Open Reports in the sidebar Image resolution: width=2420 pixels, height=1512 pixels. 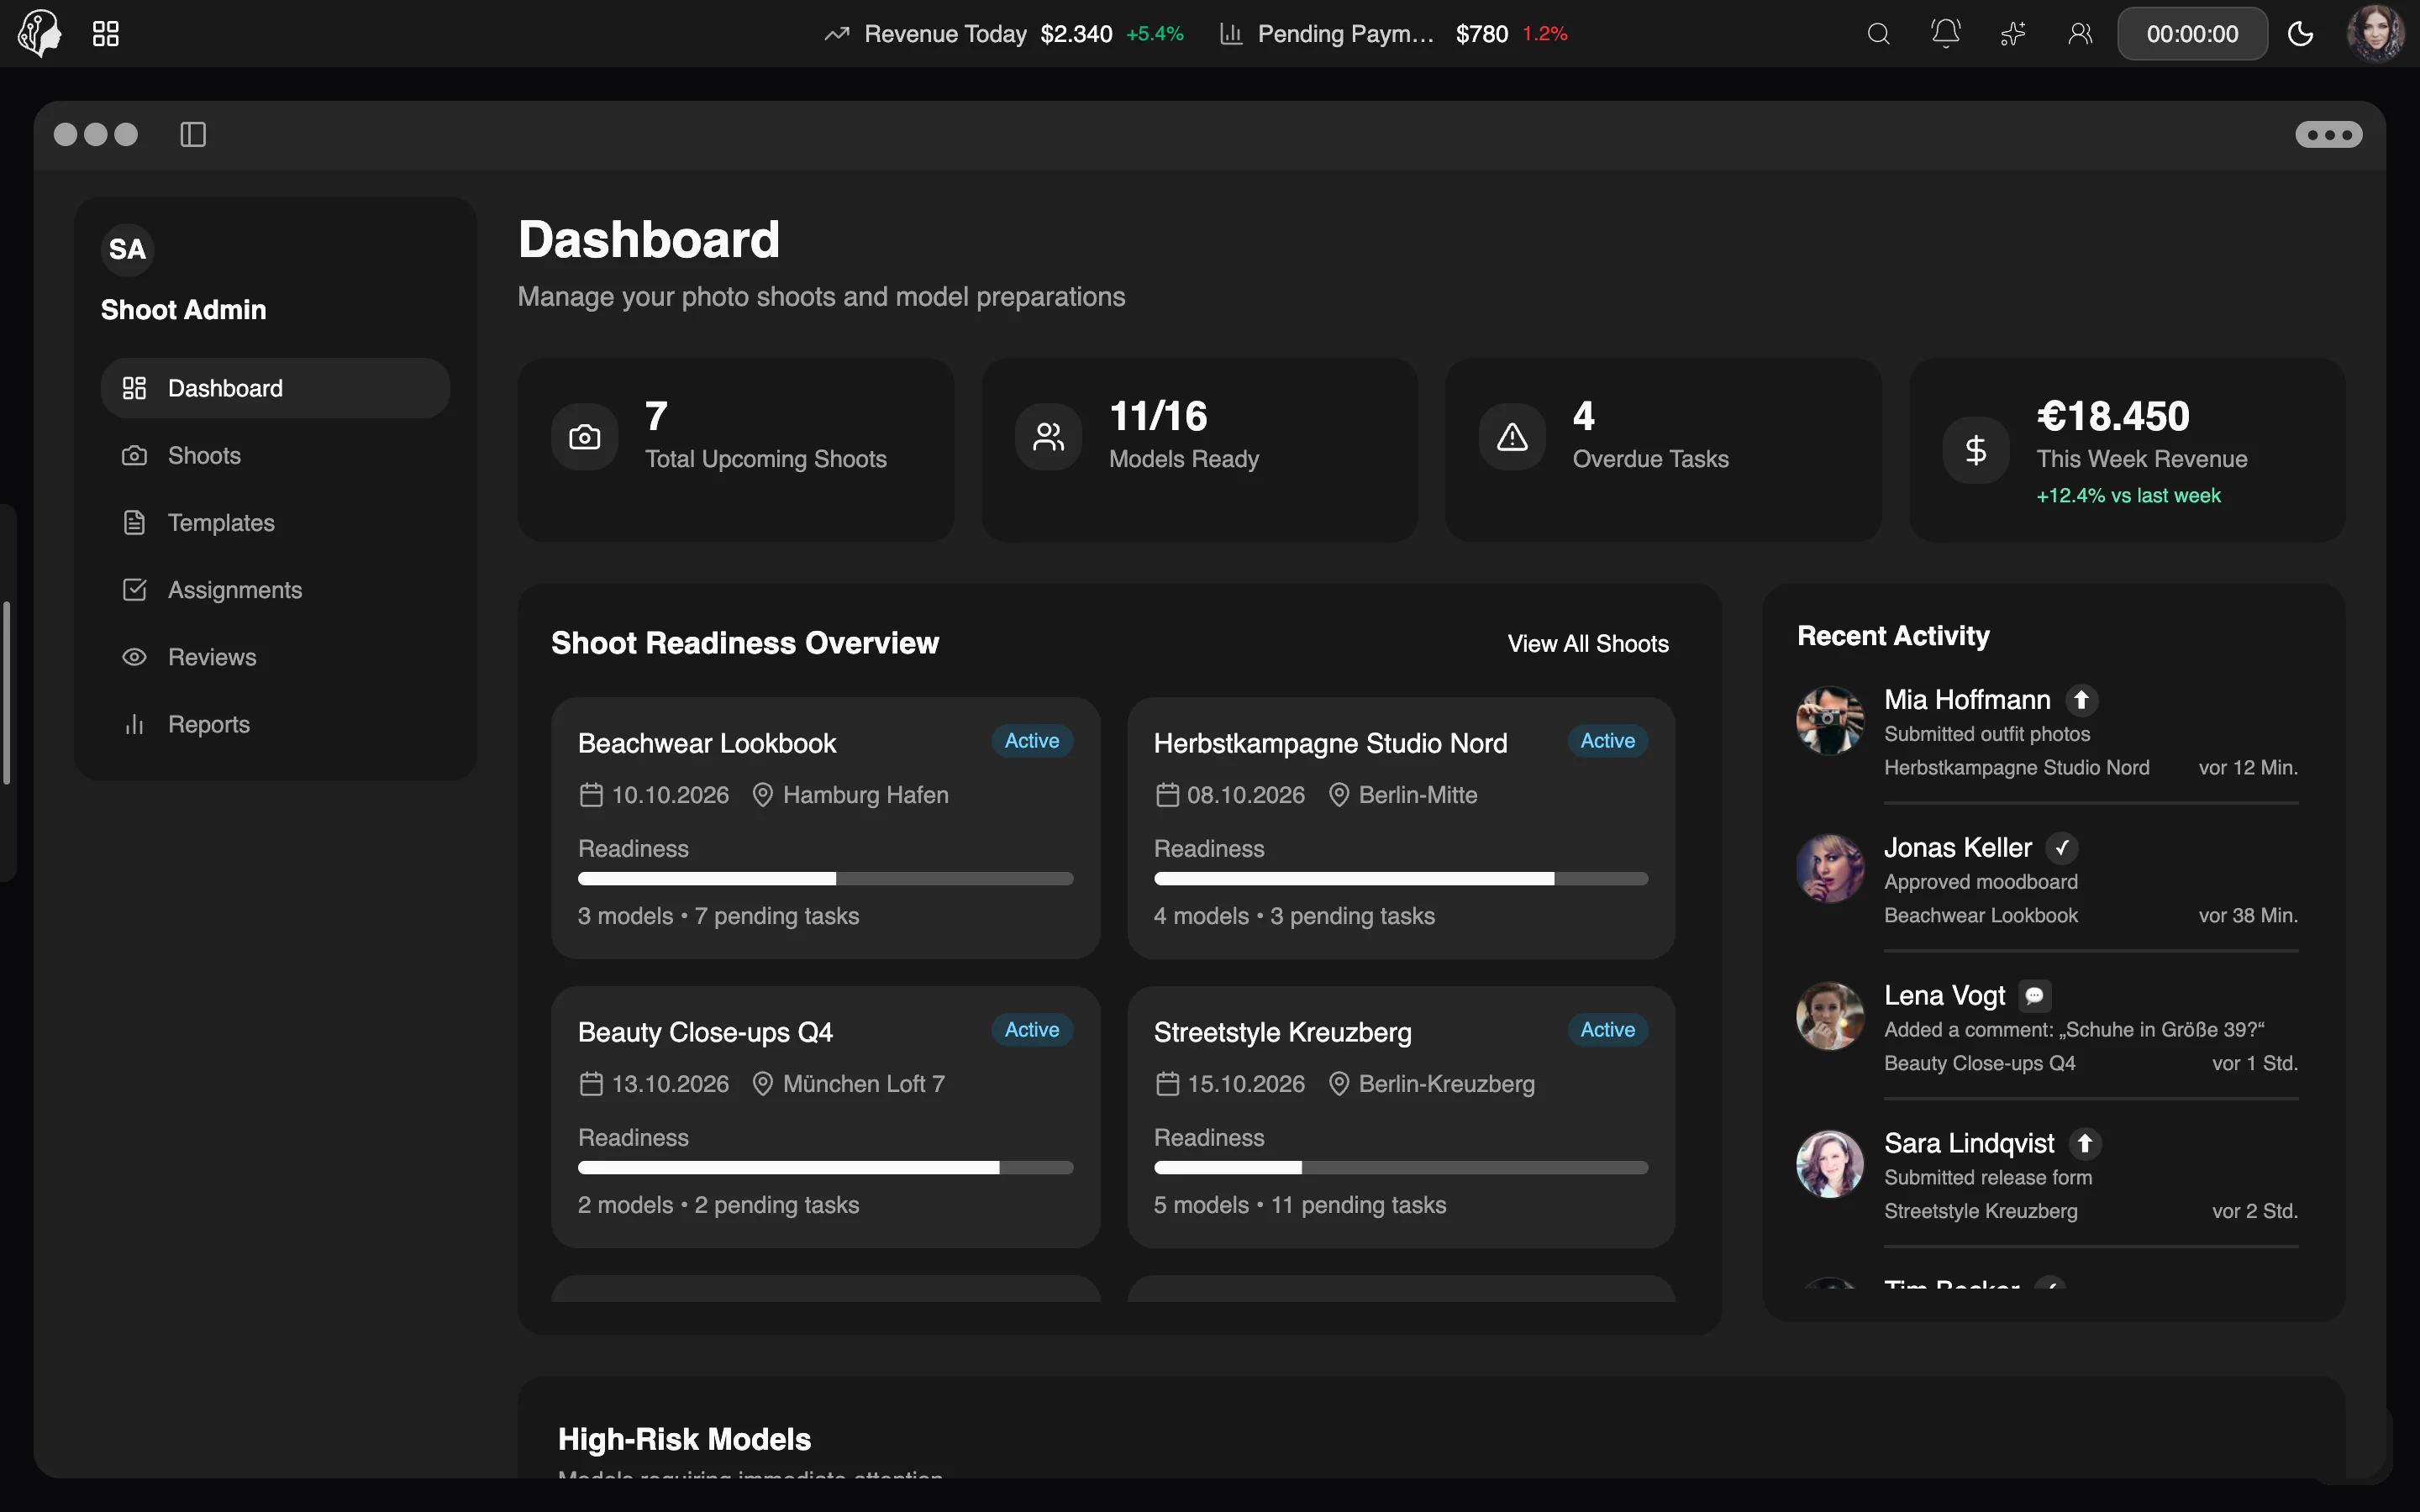click(275, 724)
